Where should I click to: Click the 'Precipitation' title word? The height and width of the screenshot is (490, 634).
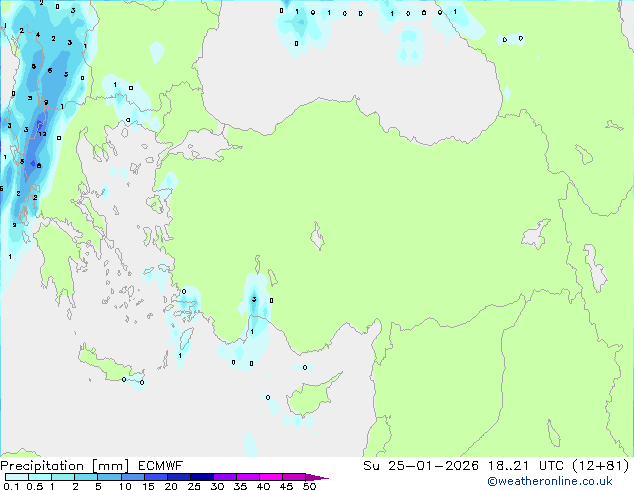point(42,466)
